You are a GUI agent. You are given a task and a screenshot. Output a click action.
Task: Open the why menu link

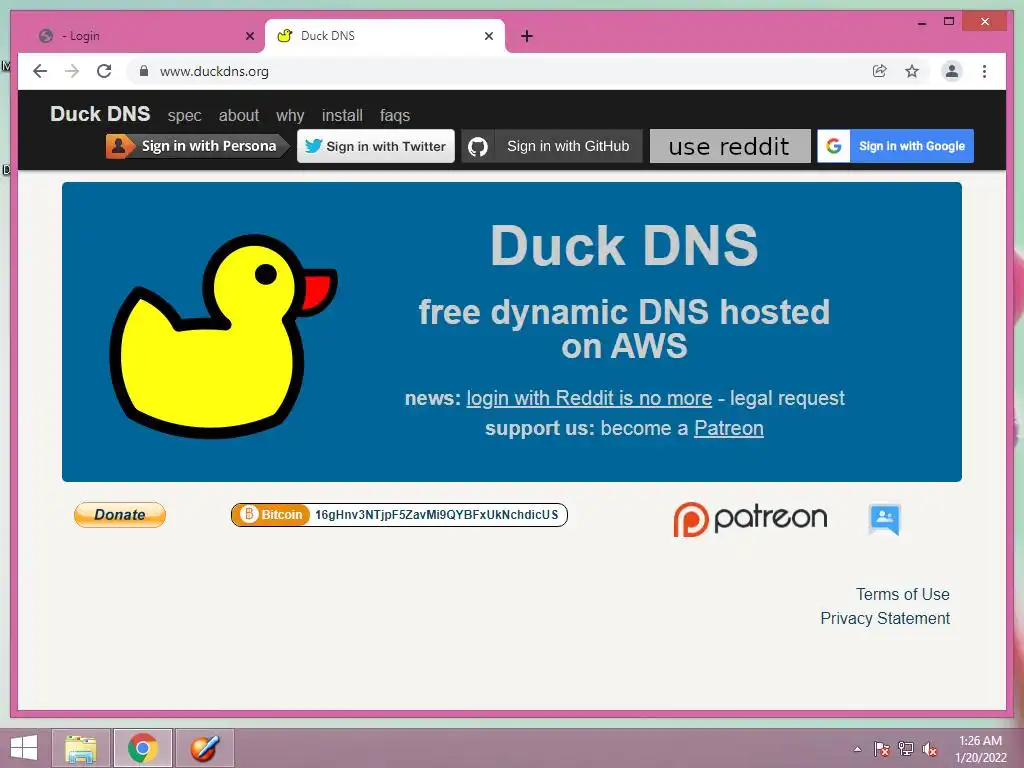point(290,116)
